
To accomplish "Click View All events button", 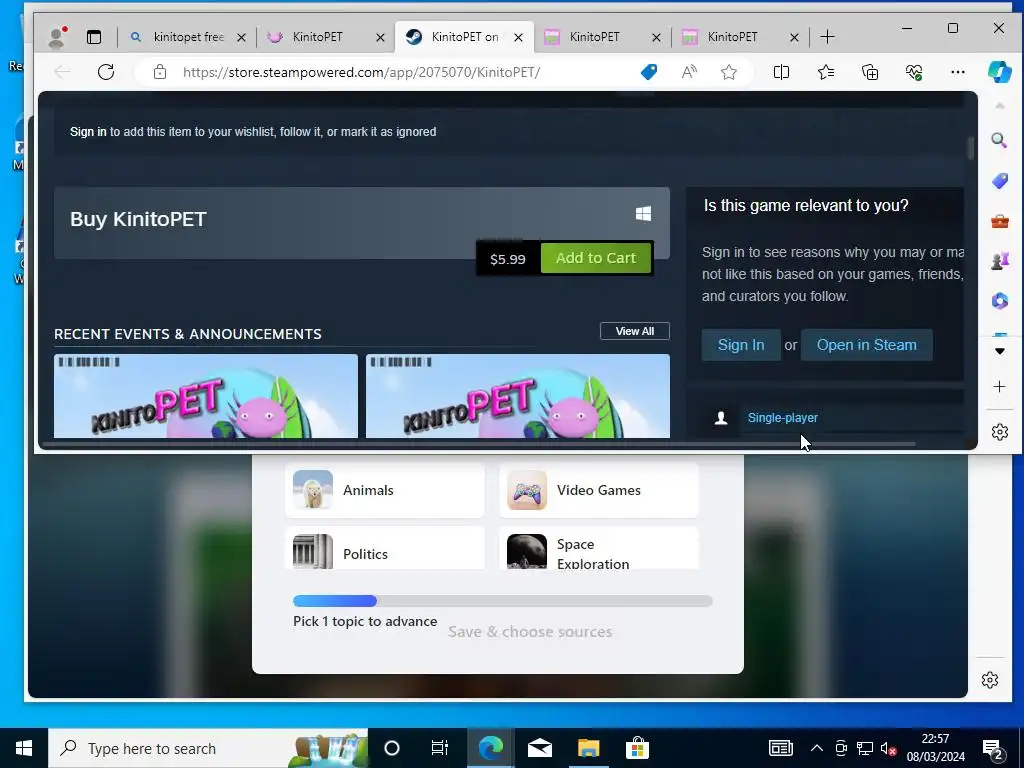I will [635, 331].
